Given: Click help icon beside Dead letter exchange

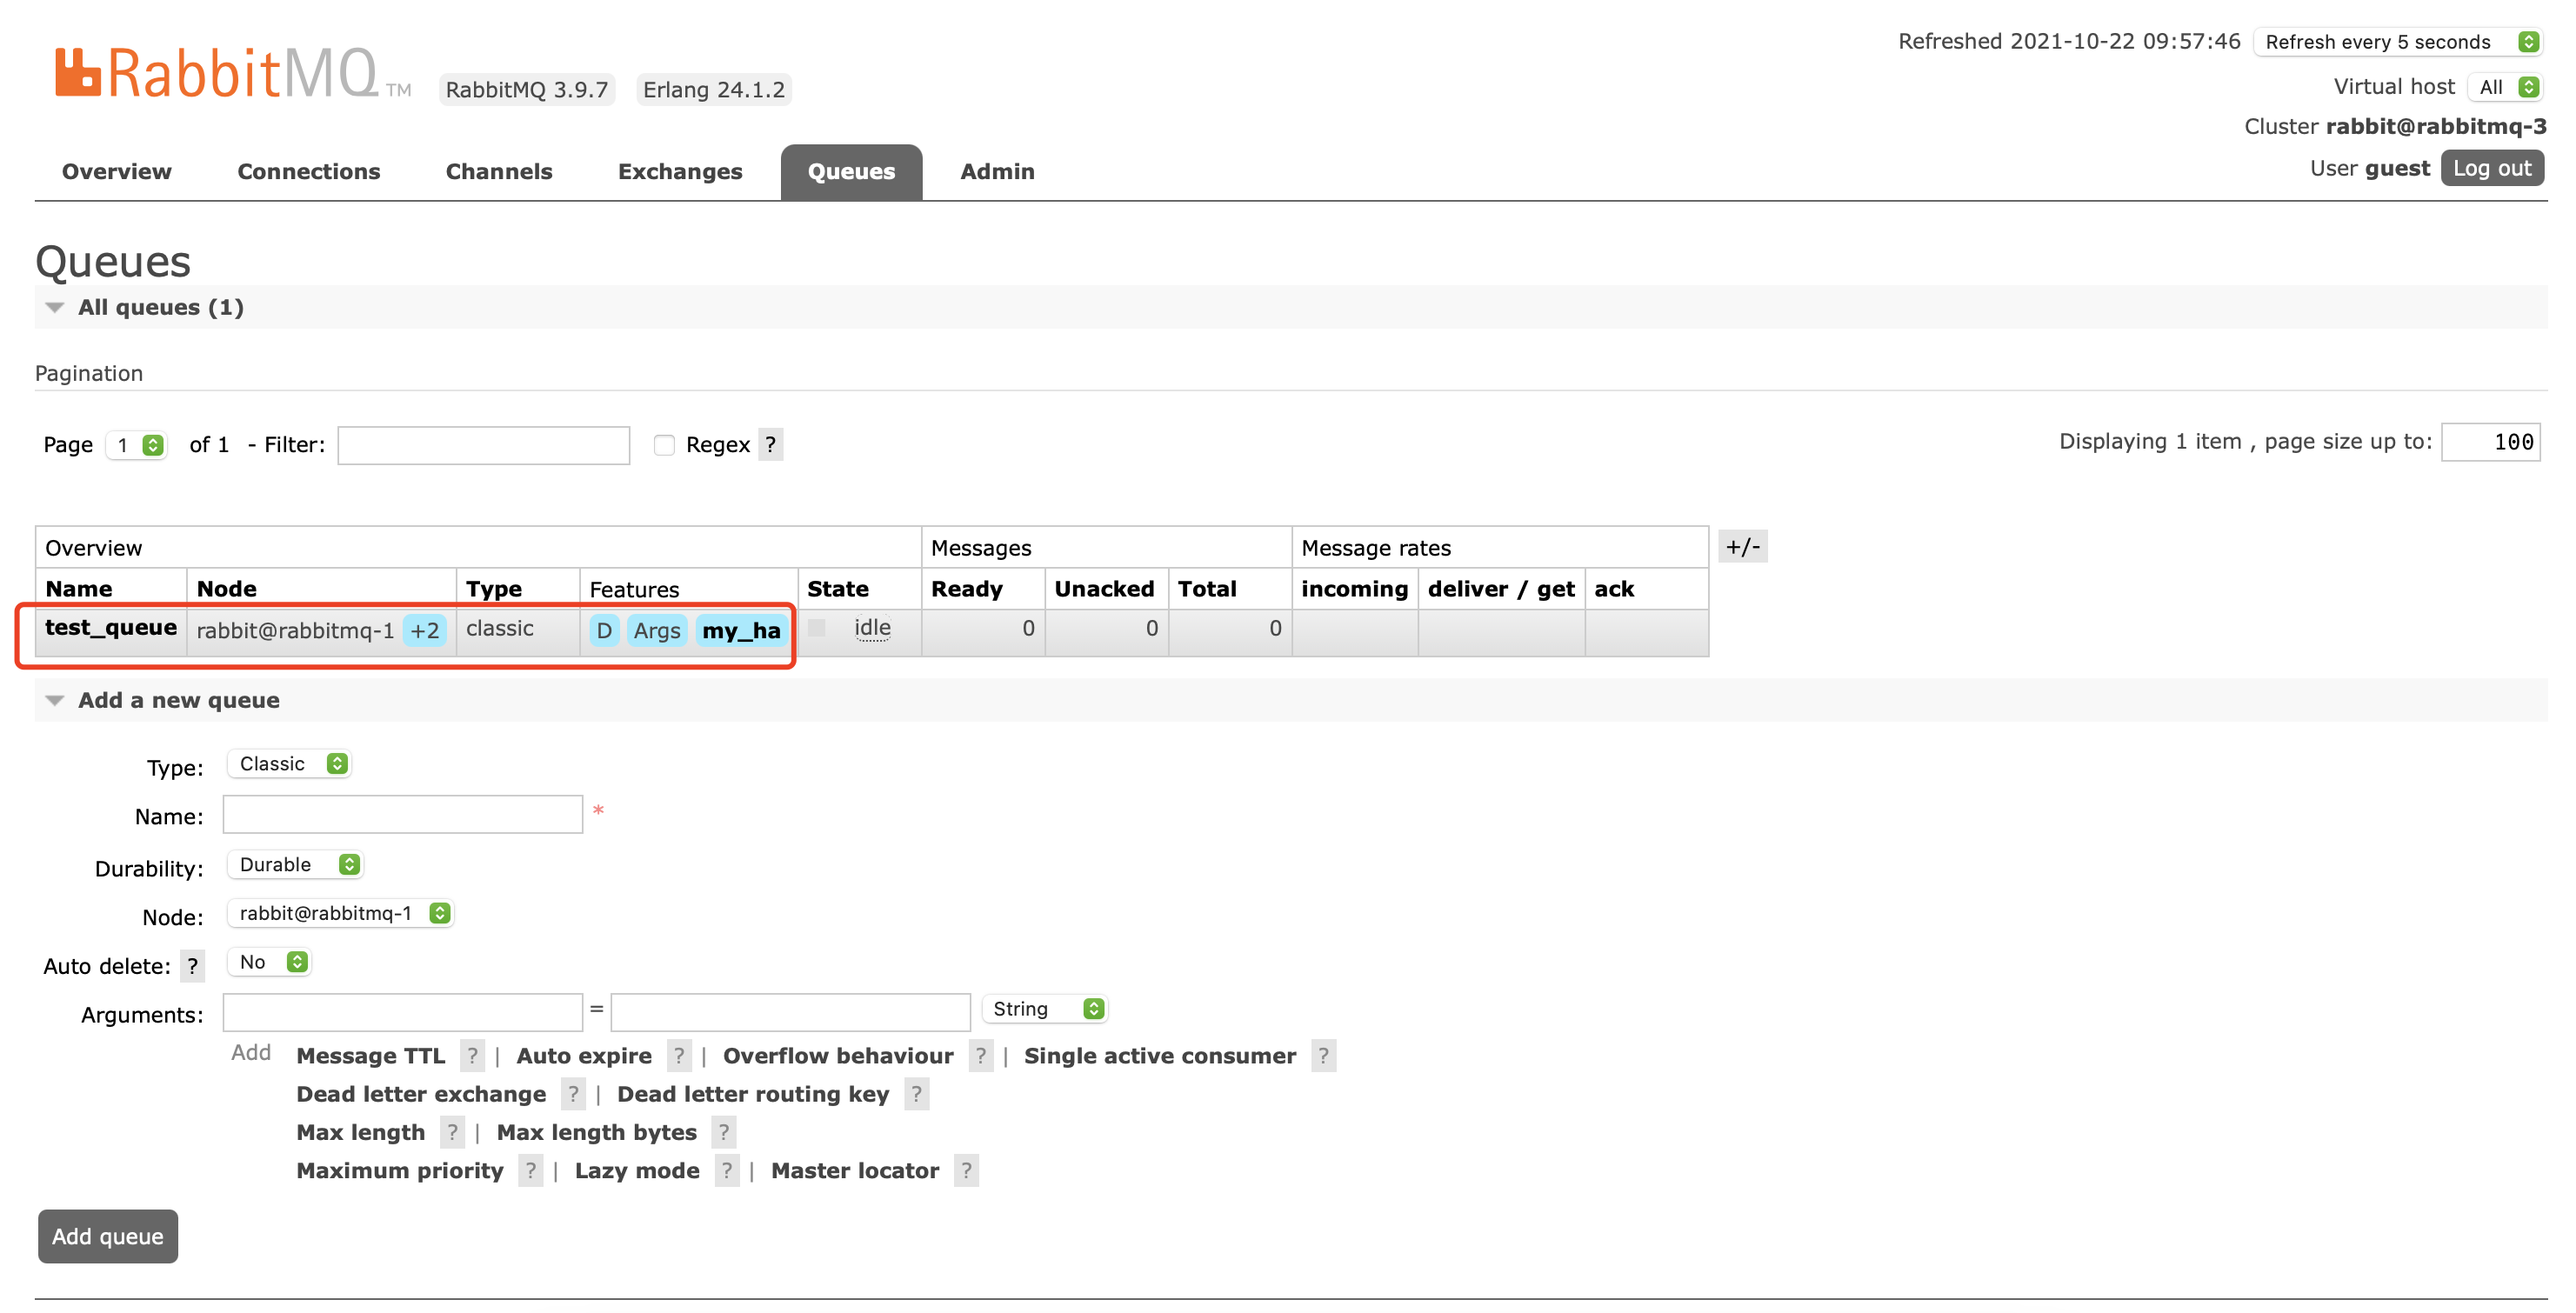Looking at the screenshot, I should [573, 1094].
